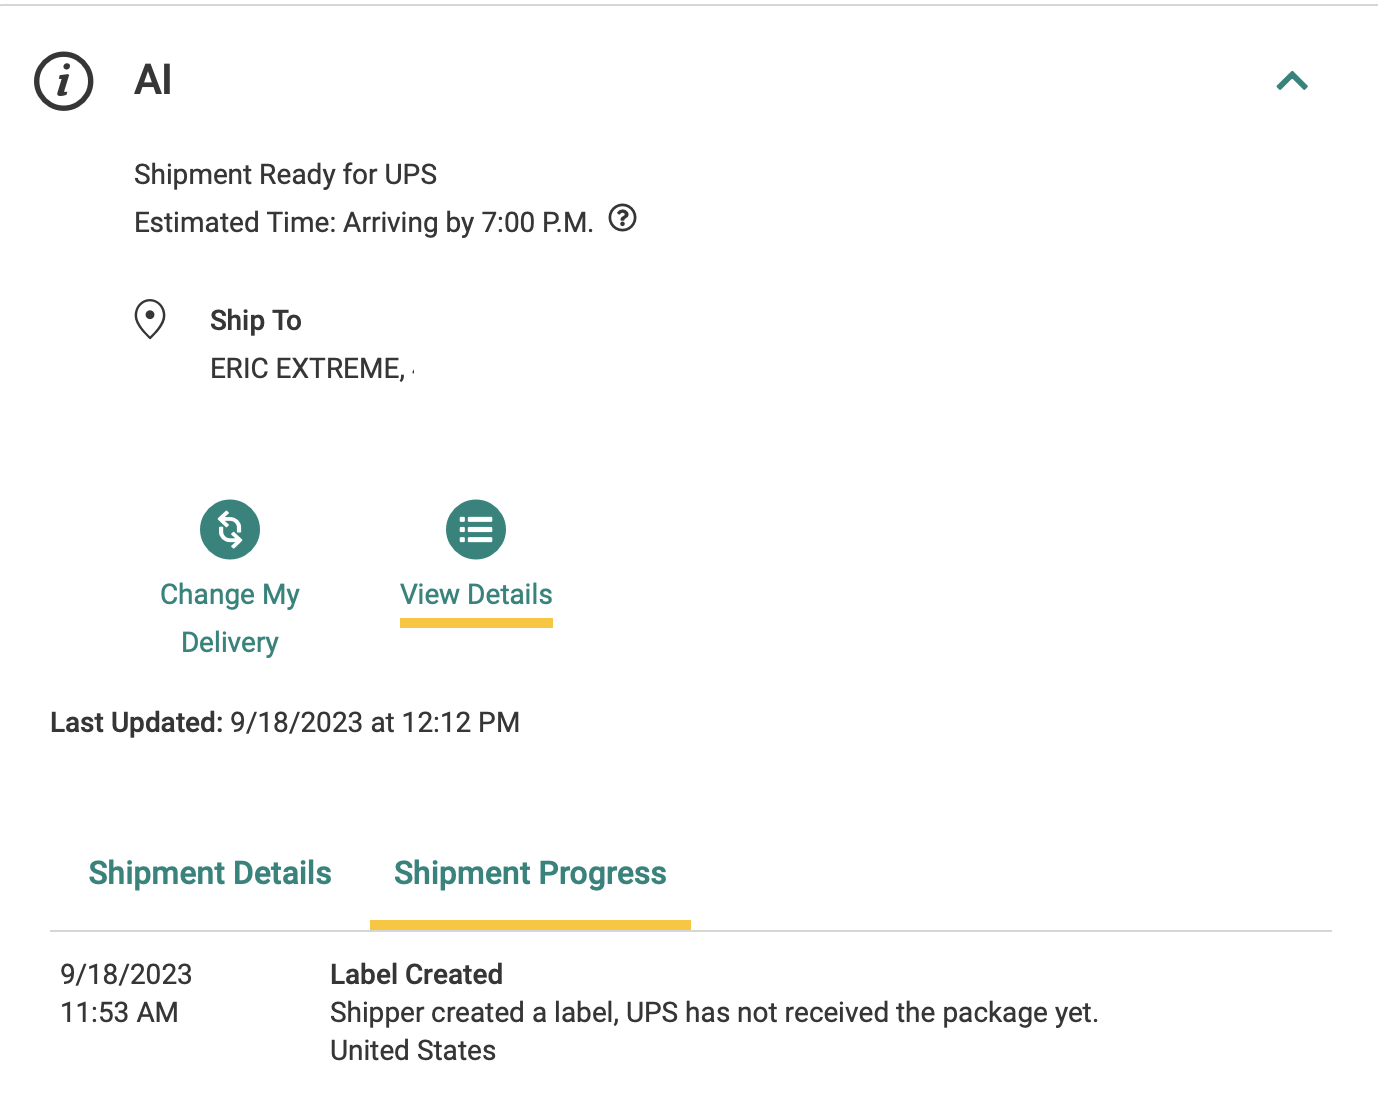This screenshot has height=1102, width=1378.
Task: Select the Shipment Progress tab
Action: click(x=530, y=873)
